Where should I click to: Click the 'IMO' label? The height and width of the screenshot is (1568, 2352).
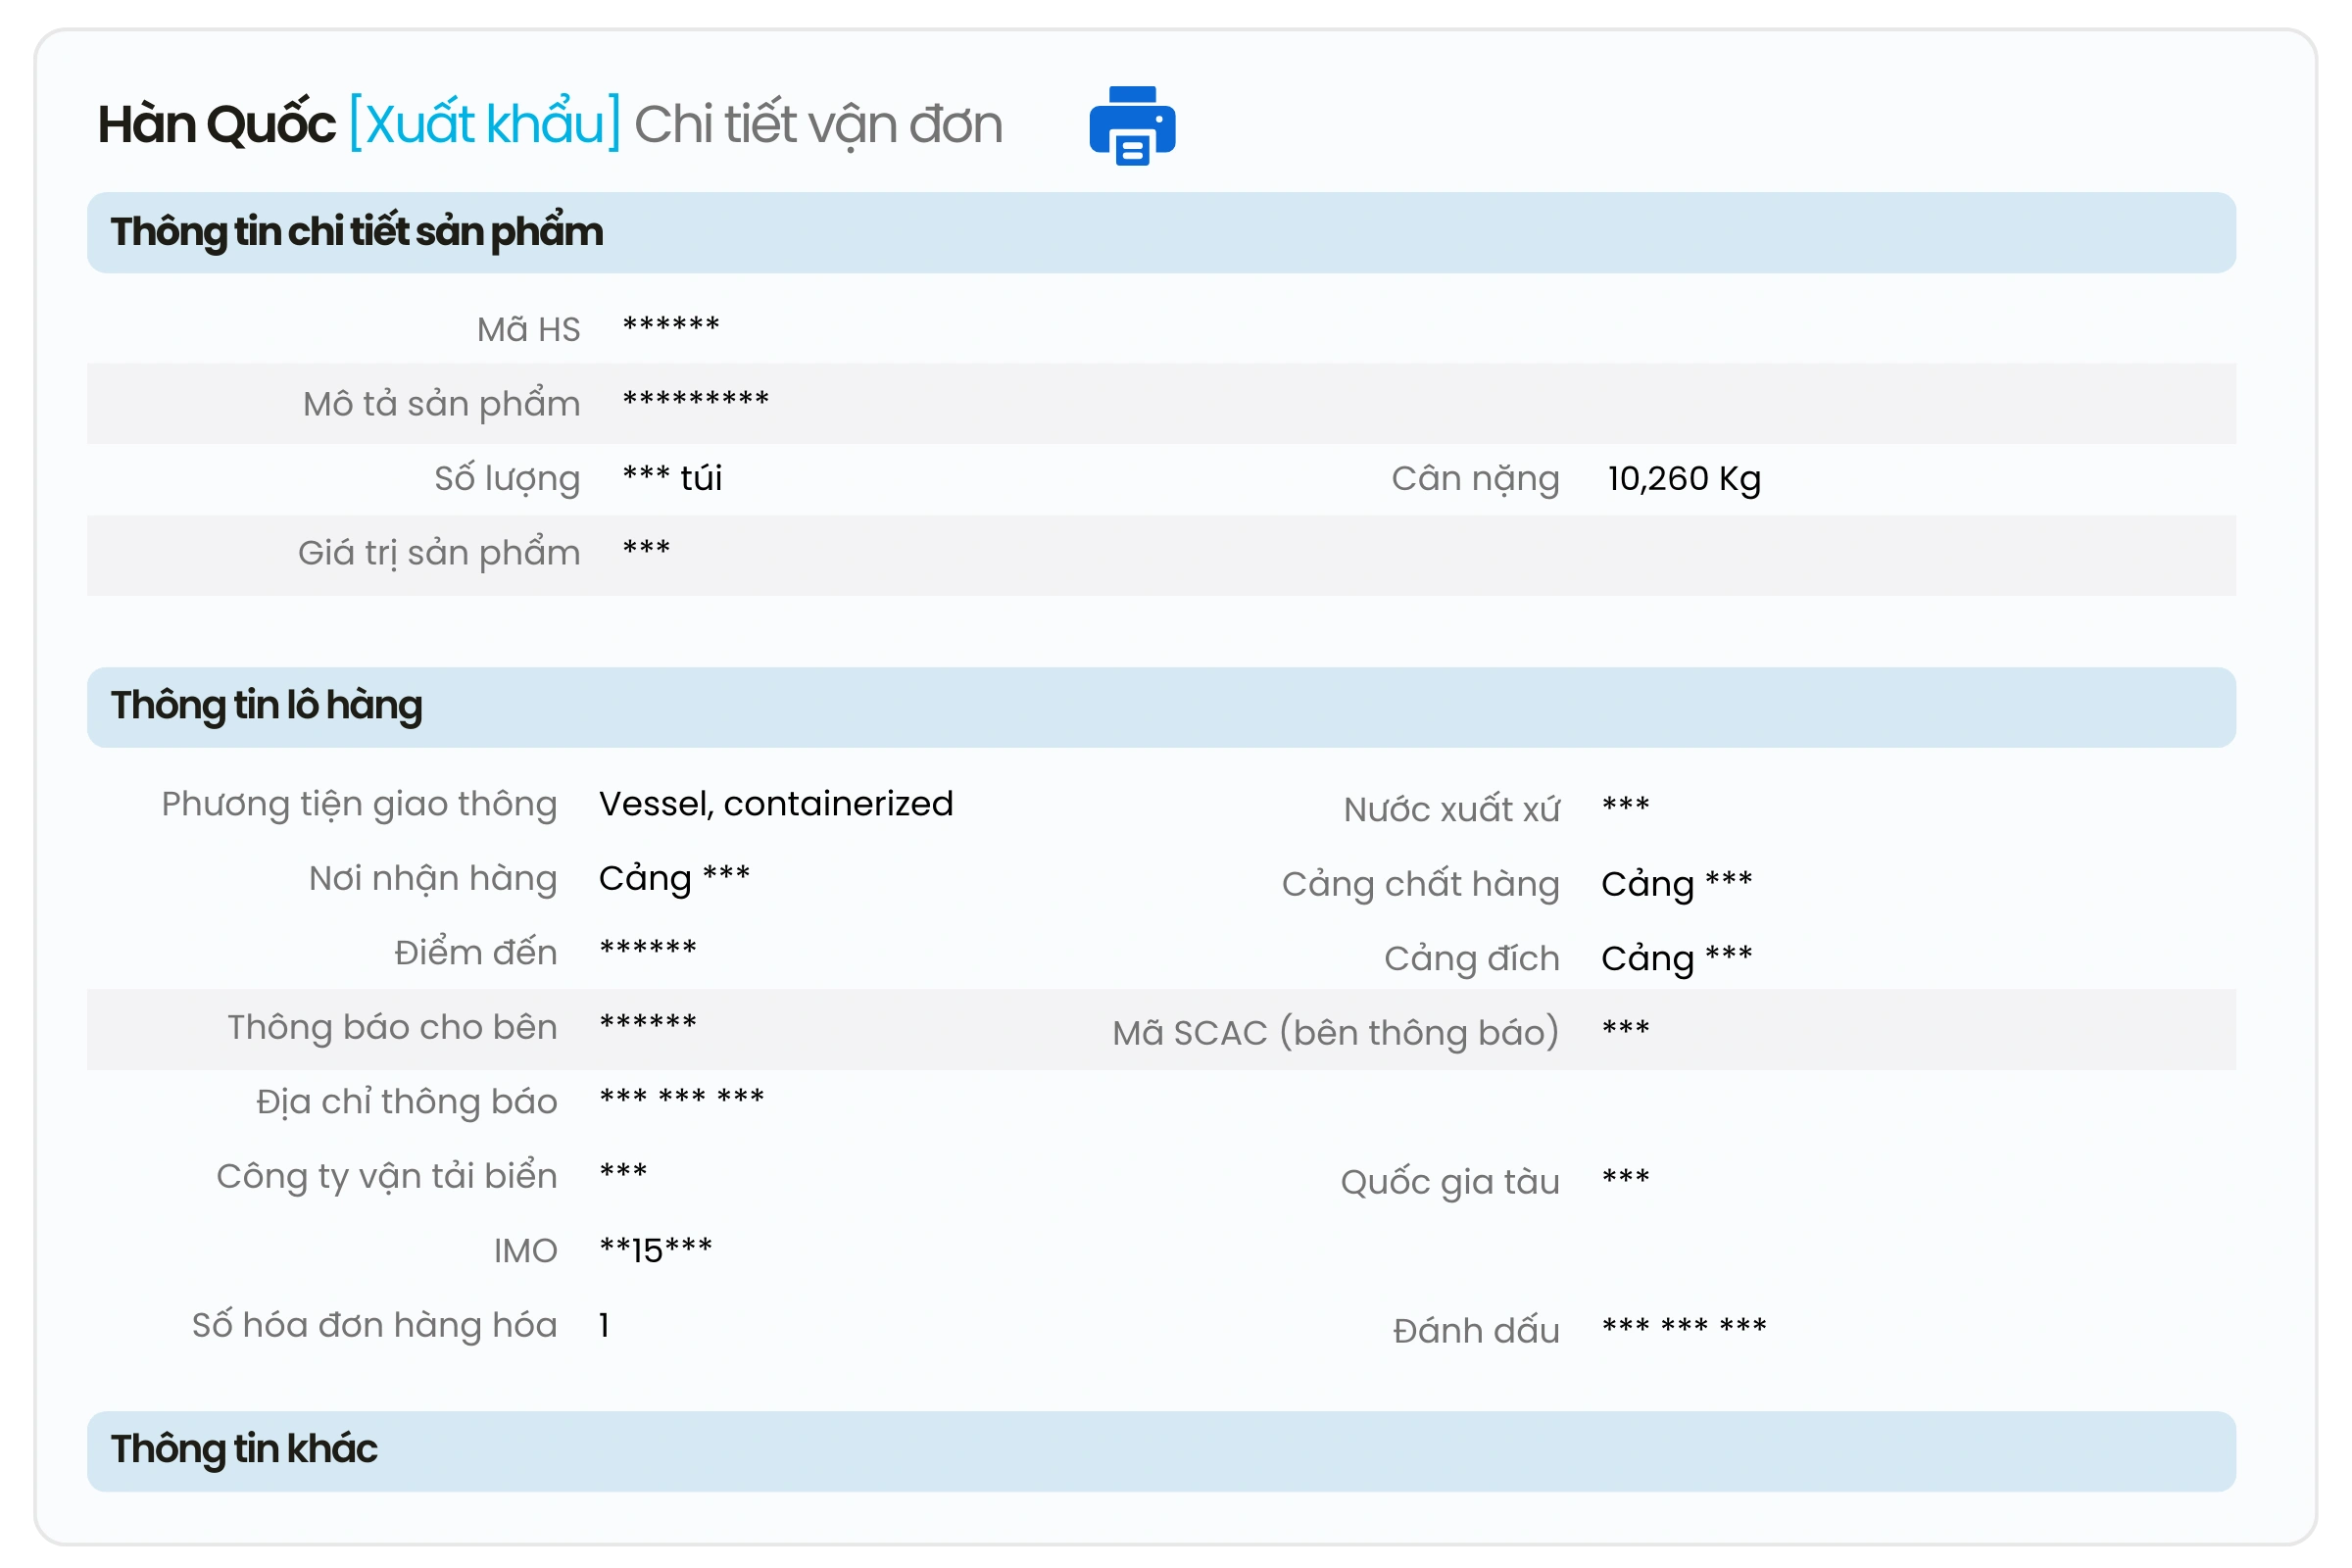click(x=525, y=1251)
